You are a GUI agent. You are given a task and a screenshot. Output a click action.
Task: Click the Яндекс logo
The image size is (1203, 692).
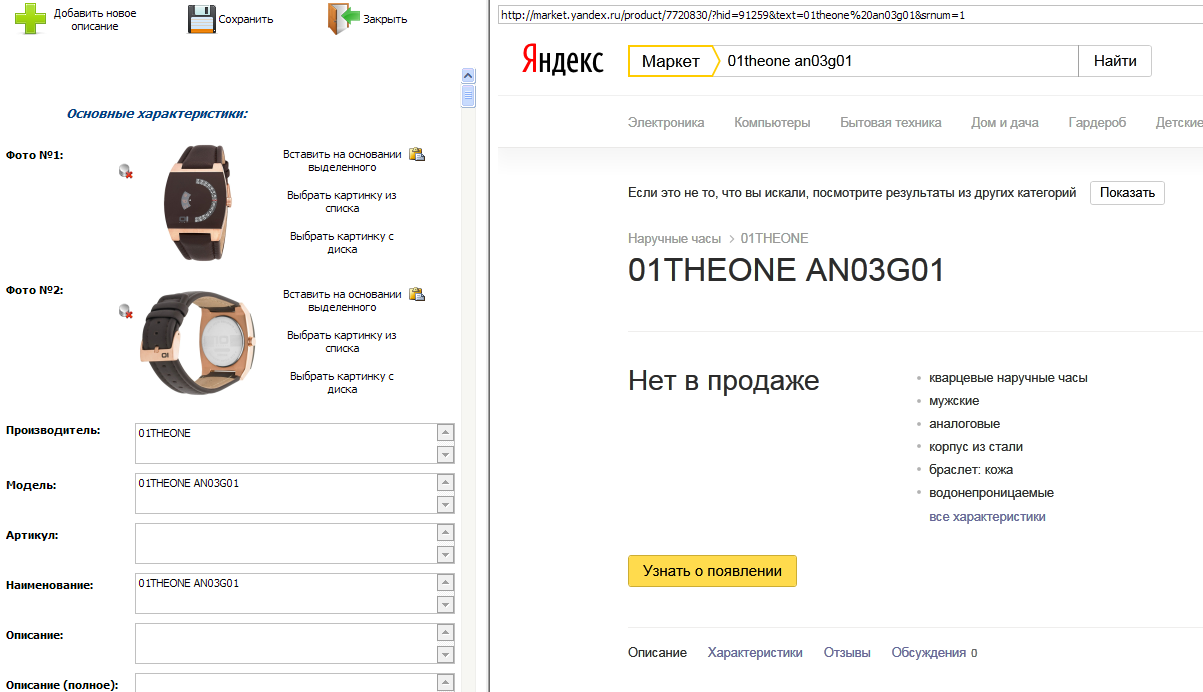(x=562, y=60)
